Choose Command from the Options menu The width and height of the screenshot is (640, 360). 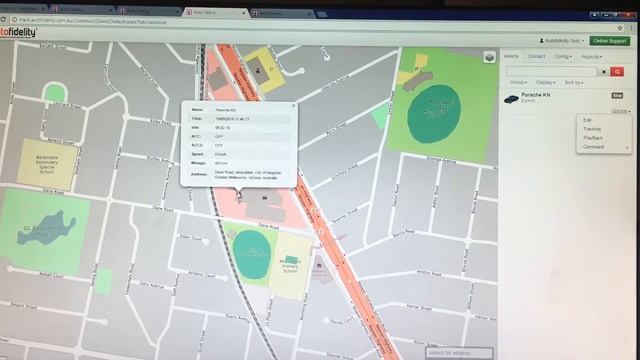click(x=593, y=147)
